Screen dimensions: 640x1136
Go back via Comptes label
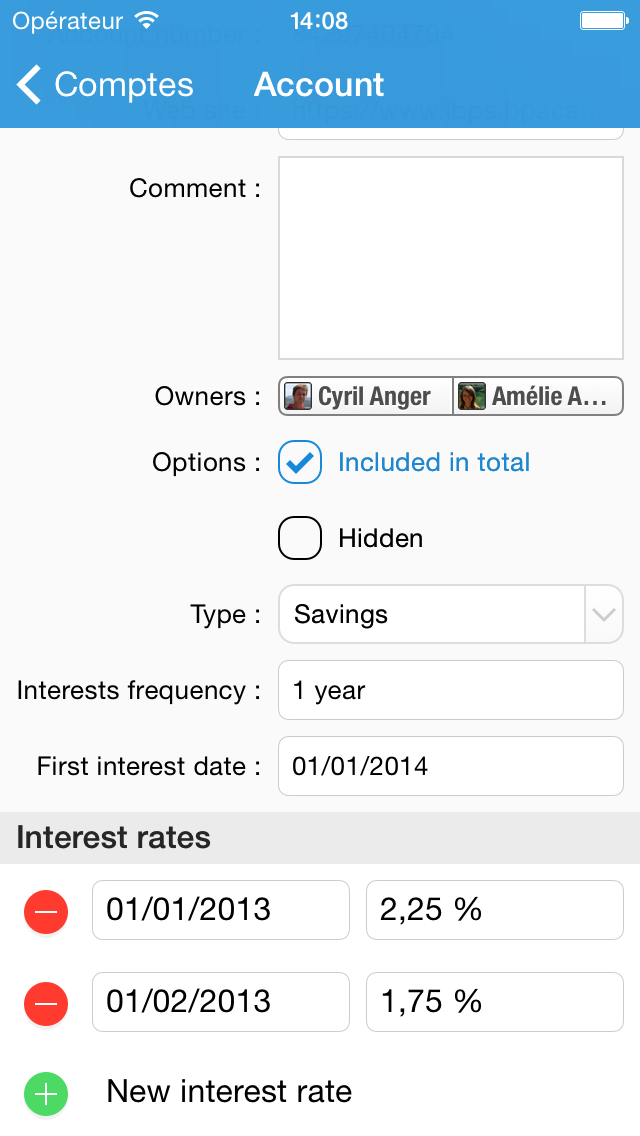124,85
